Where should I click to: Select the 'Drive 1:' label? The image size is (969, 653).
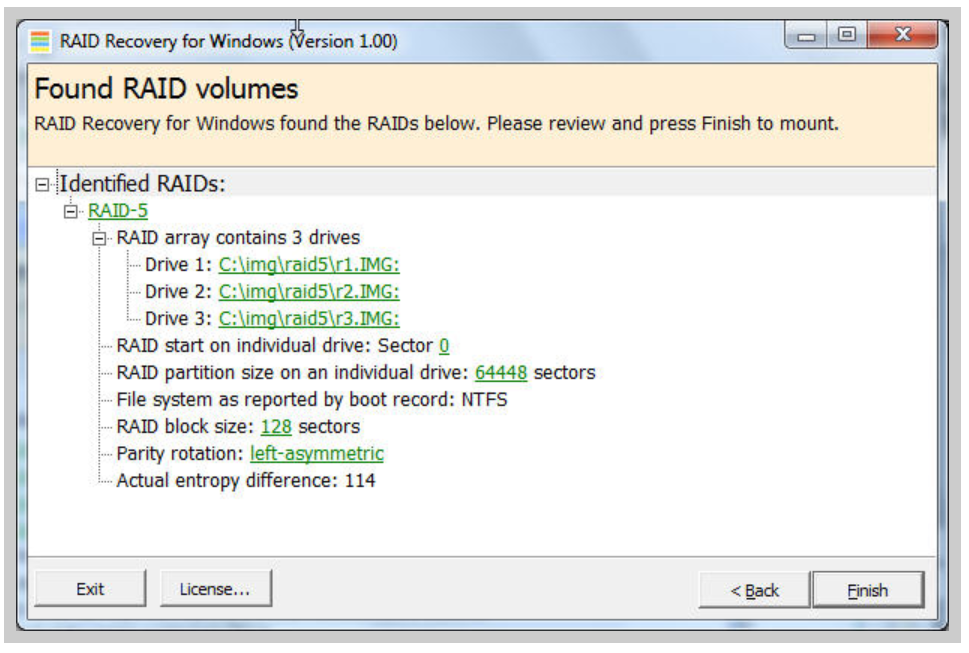pyautogui.click(x=179, y=264)
